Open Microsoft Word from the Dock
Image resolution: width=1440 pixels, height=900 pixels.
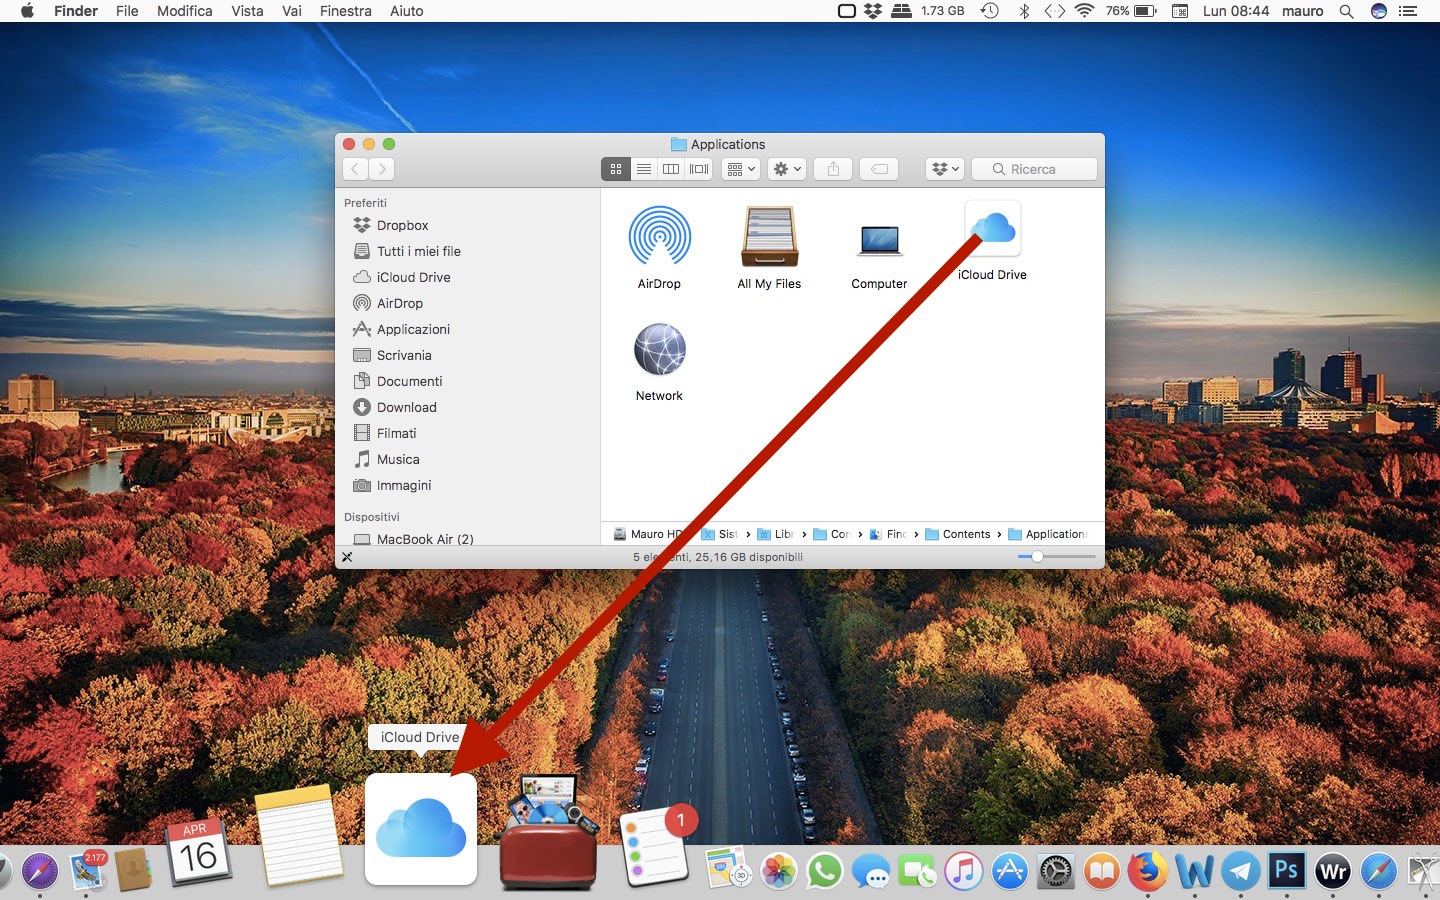(x=1194, y=871)
